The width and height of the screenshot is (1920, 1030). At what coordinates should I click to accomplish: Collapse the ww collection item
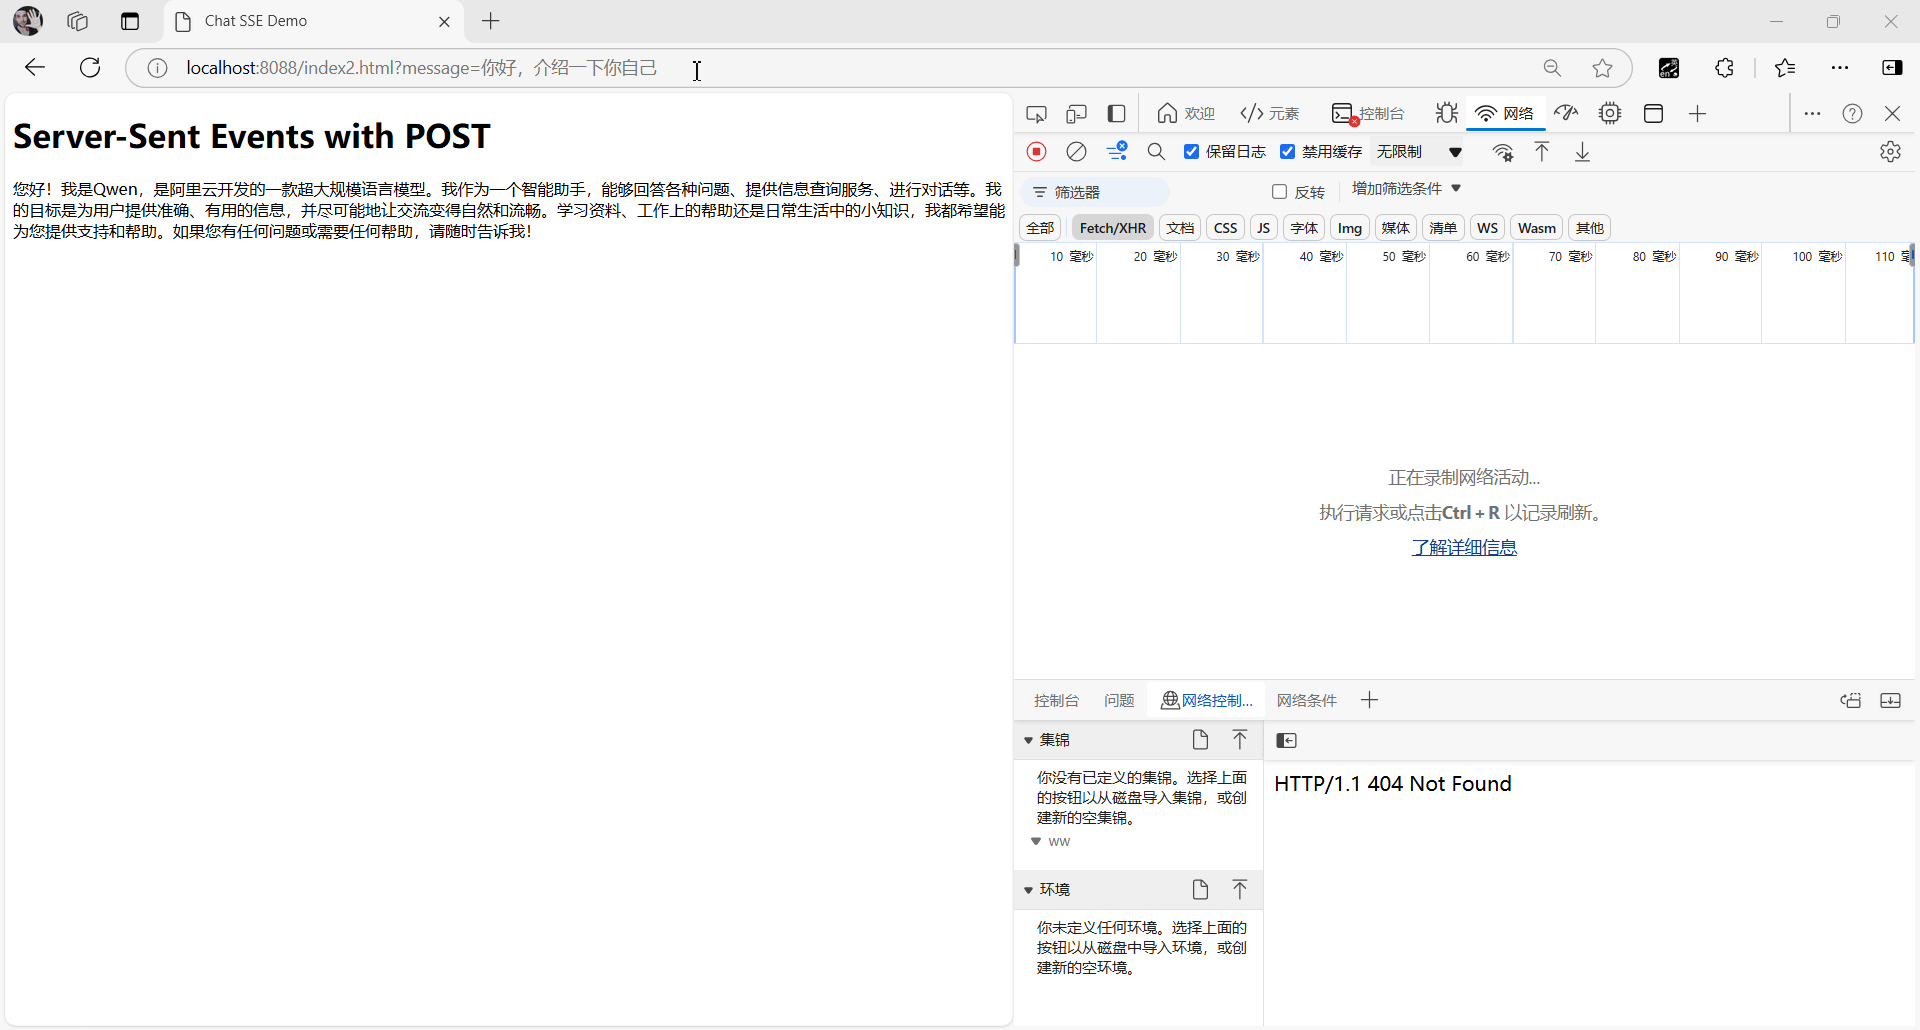click(x=1036, y=841)
